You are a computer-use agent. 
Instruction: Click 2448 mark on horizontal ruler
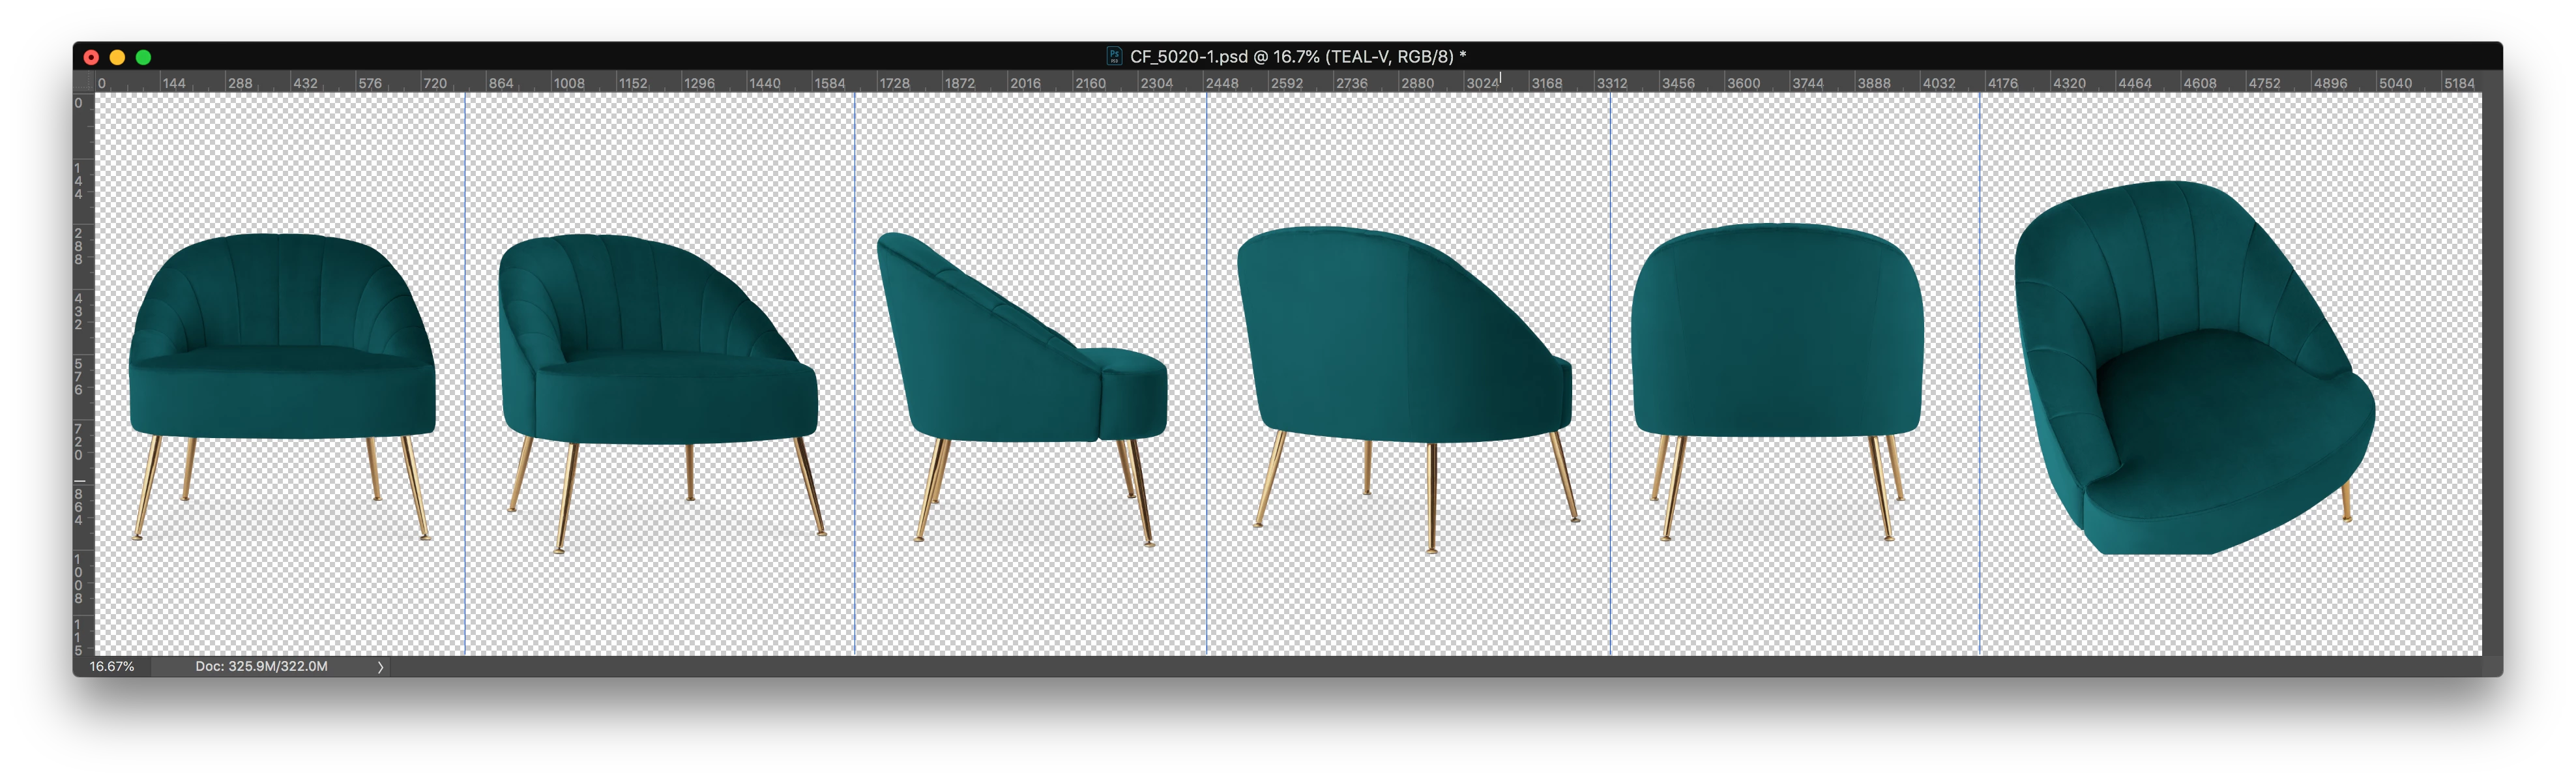coord(1222,83)
